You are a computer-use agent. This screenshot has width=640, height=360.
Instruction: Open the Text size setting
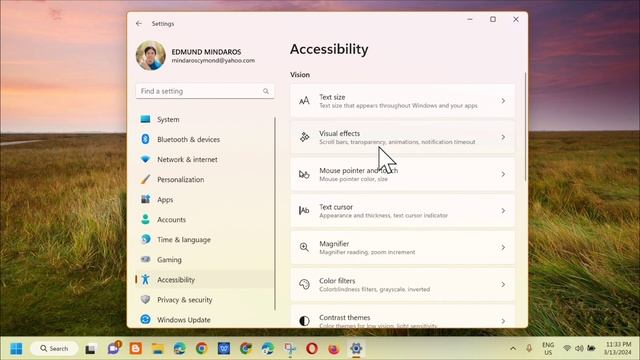point(402,101)
